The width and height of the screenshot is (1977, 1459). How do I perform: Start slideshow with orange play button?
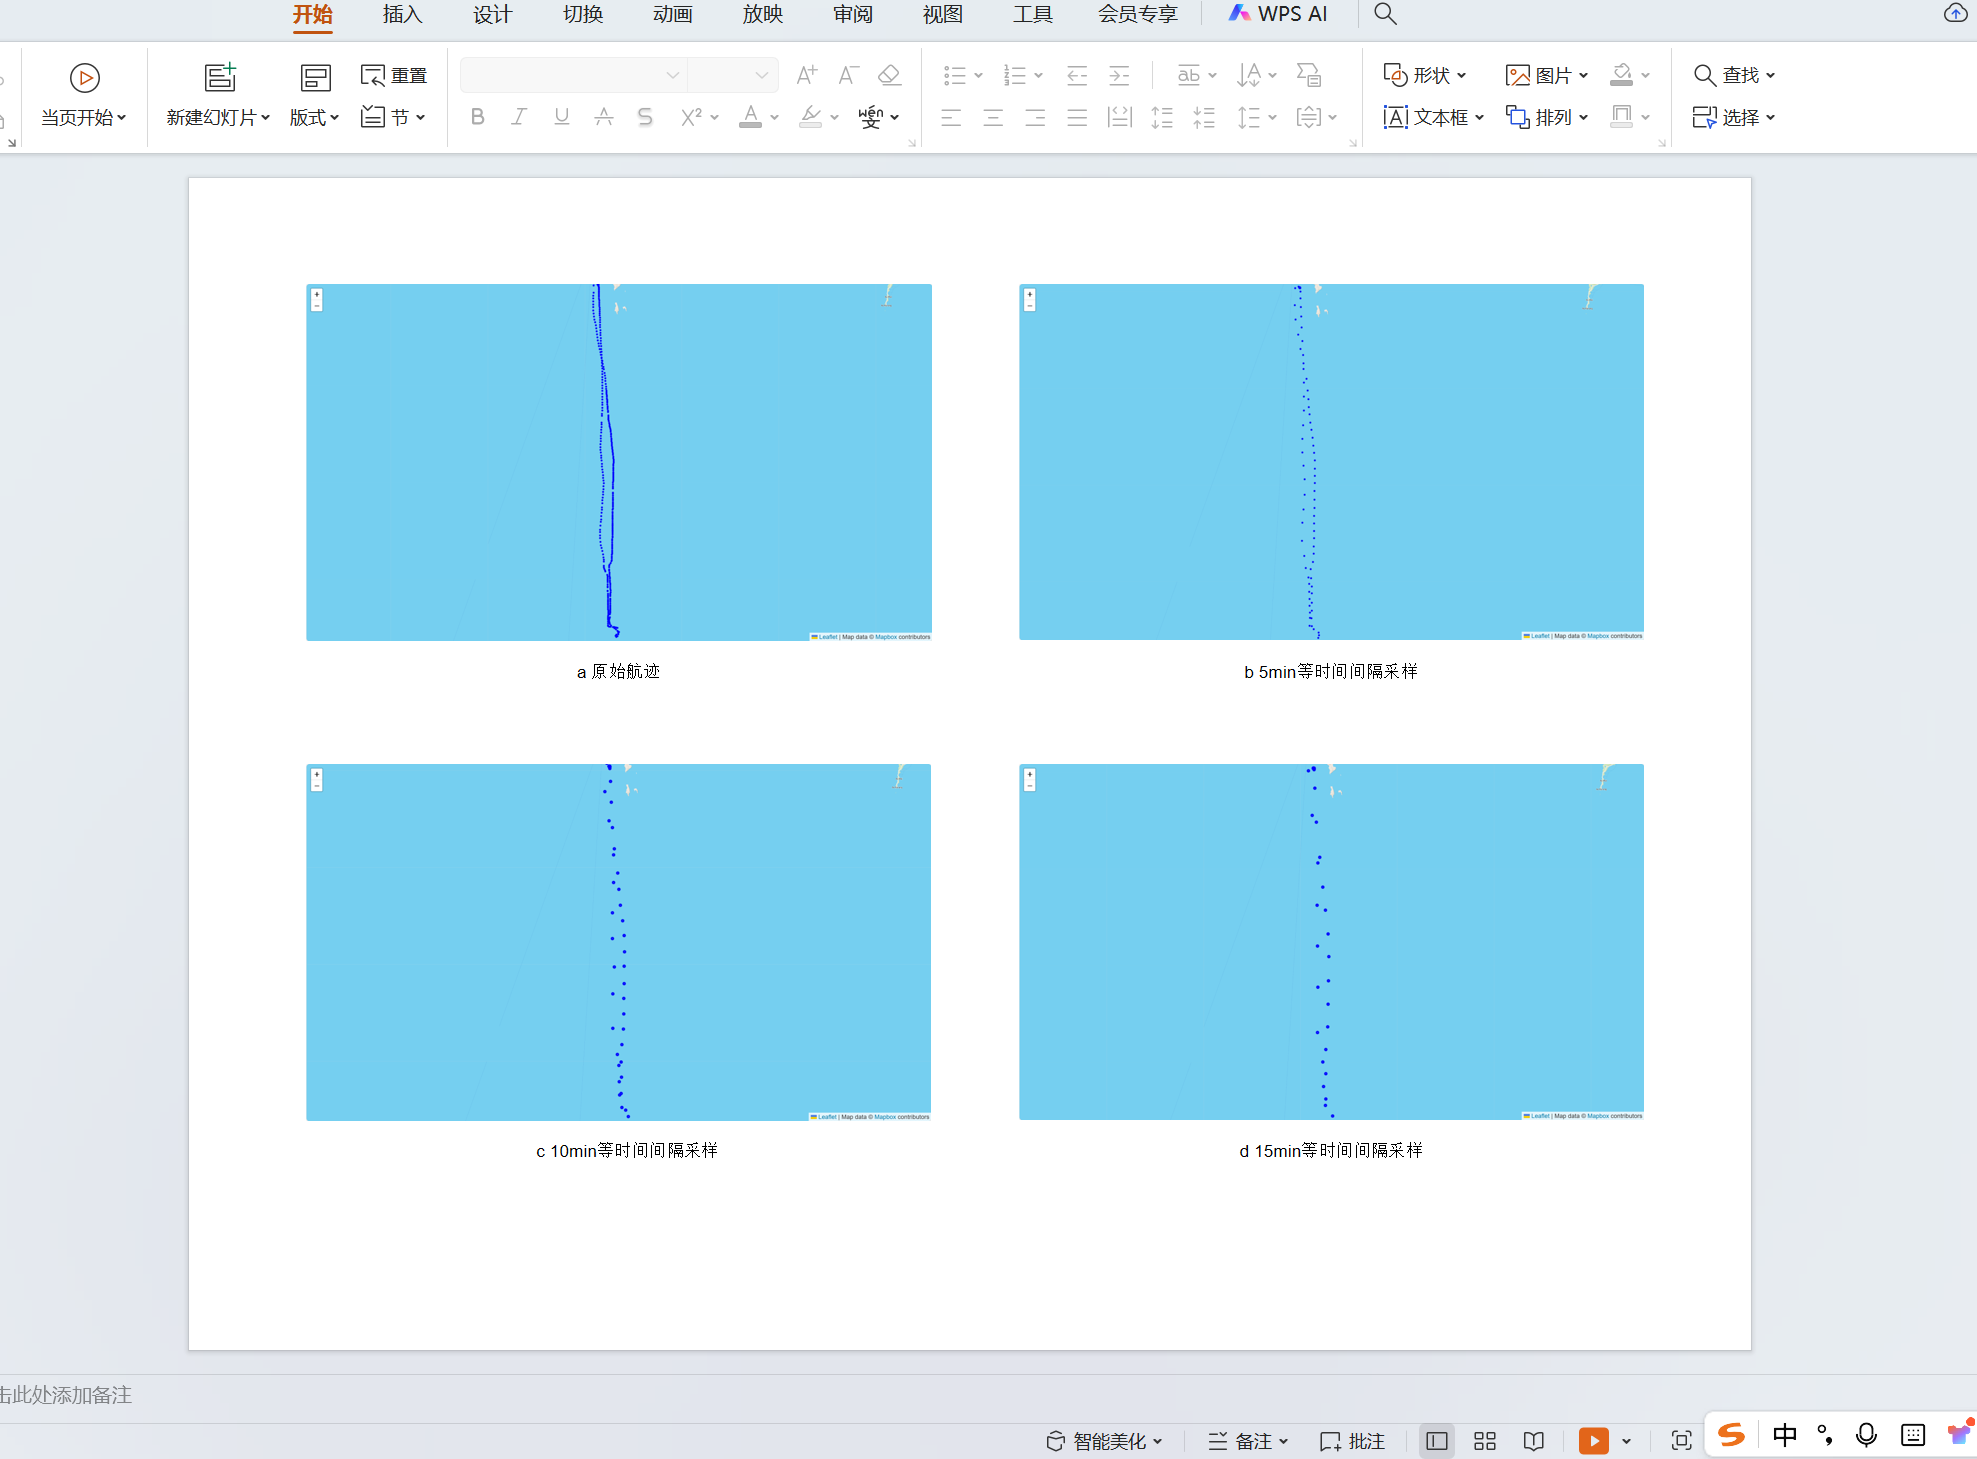click(1593, 1440)
